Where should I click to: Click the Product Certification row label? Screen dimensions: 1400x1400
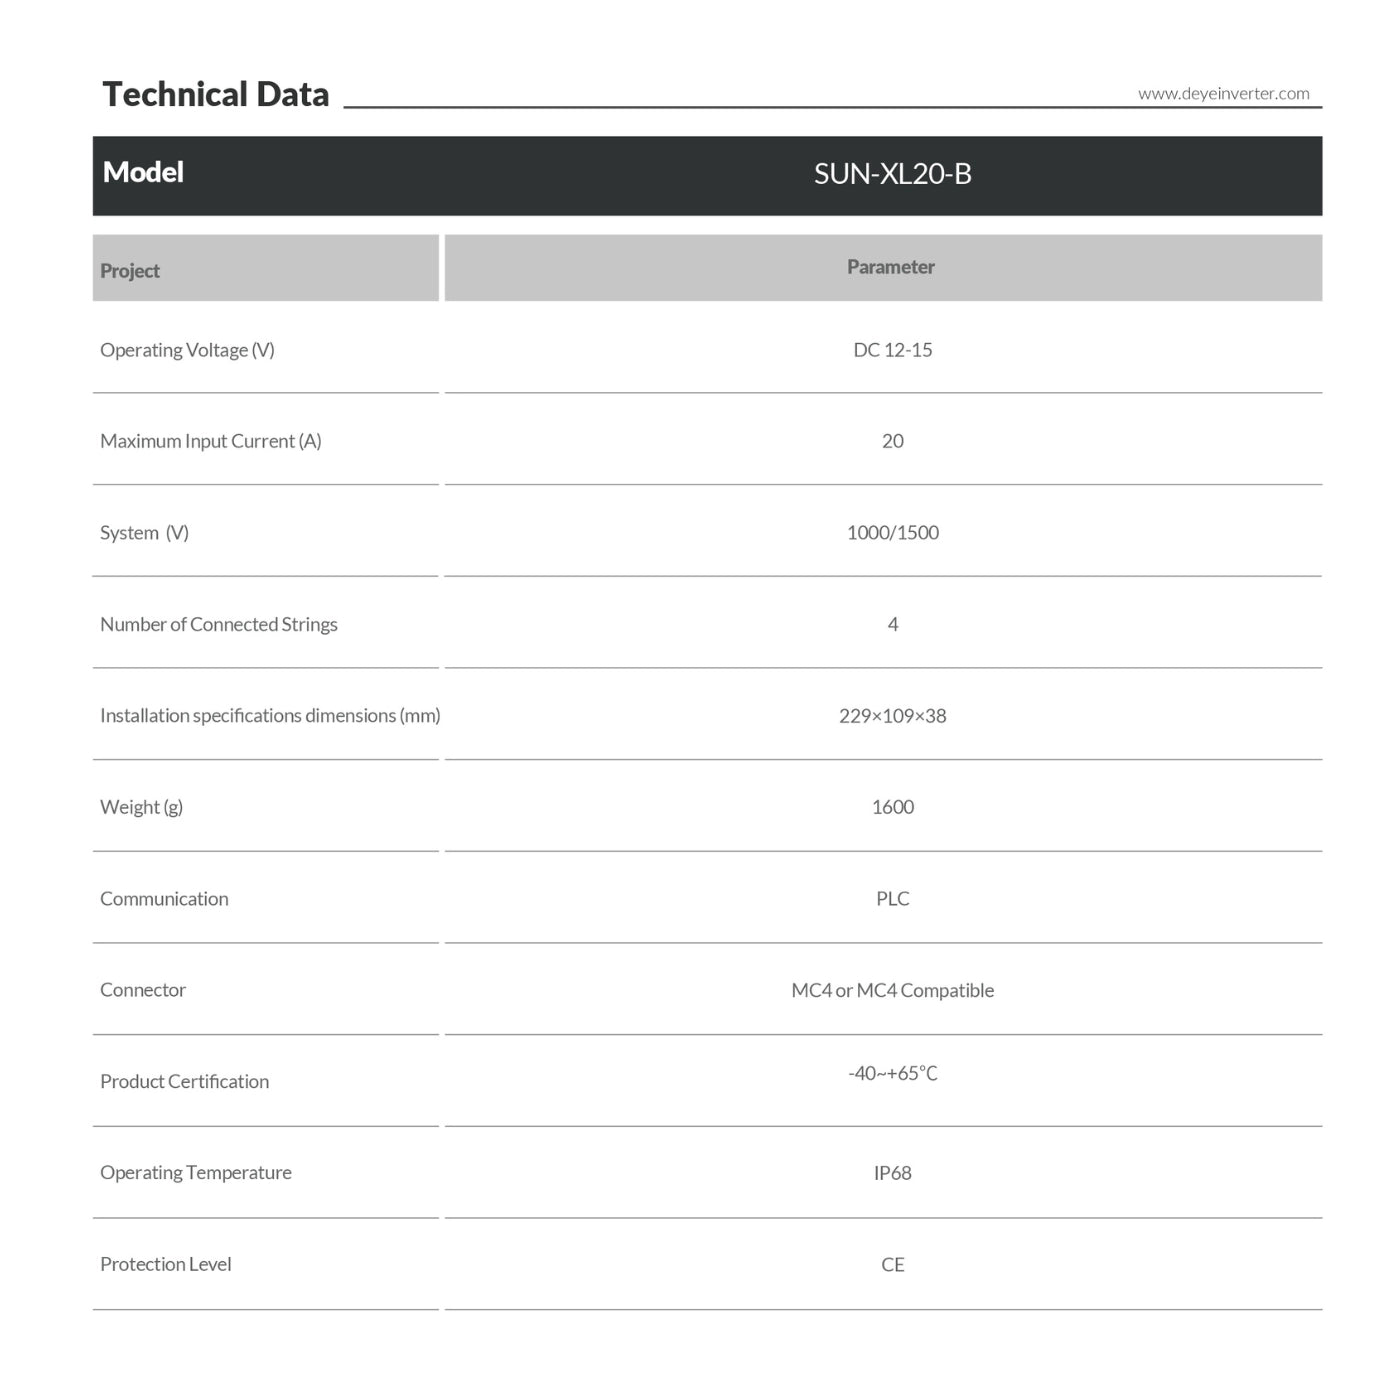[184, 1082]
